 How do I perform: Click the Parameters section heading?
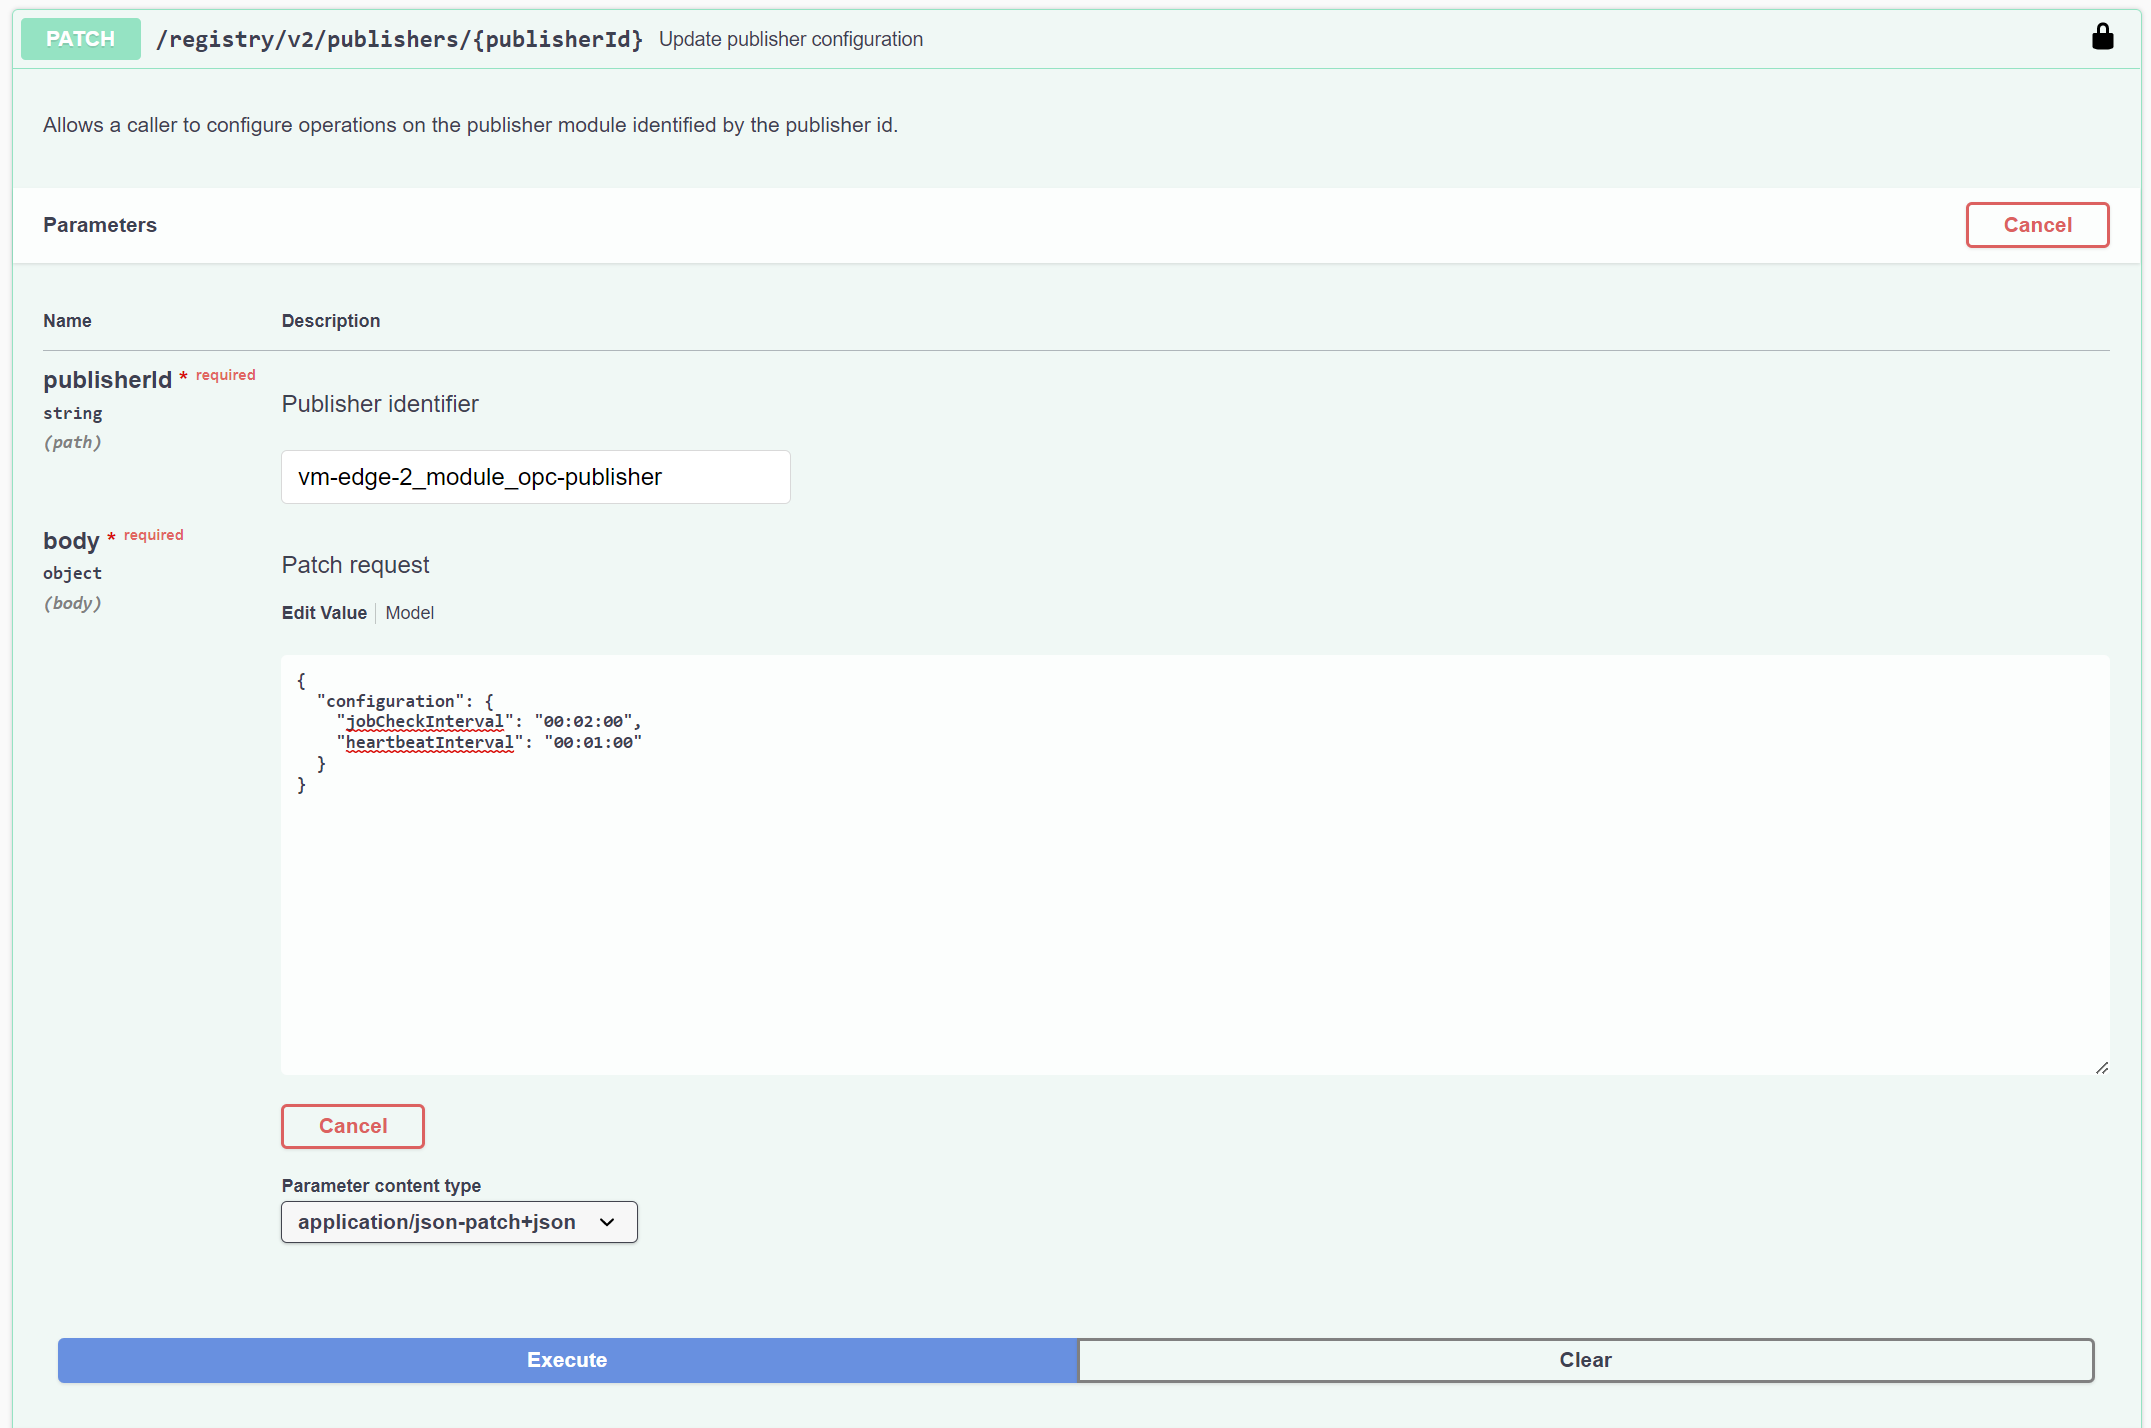point(99,225)
